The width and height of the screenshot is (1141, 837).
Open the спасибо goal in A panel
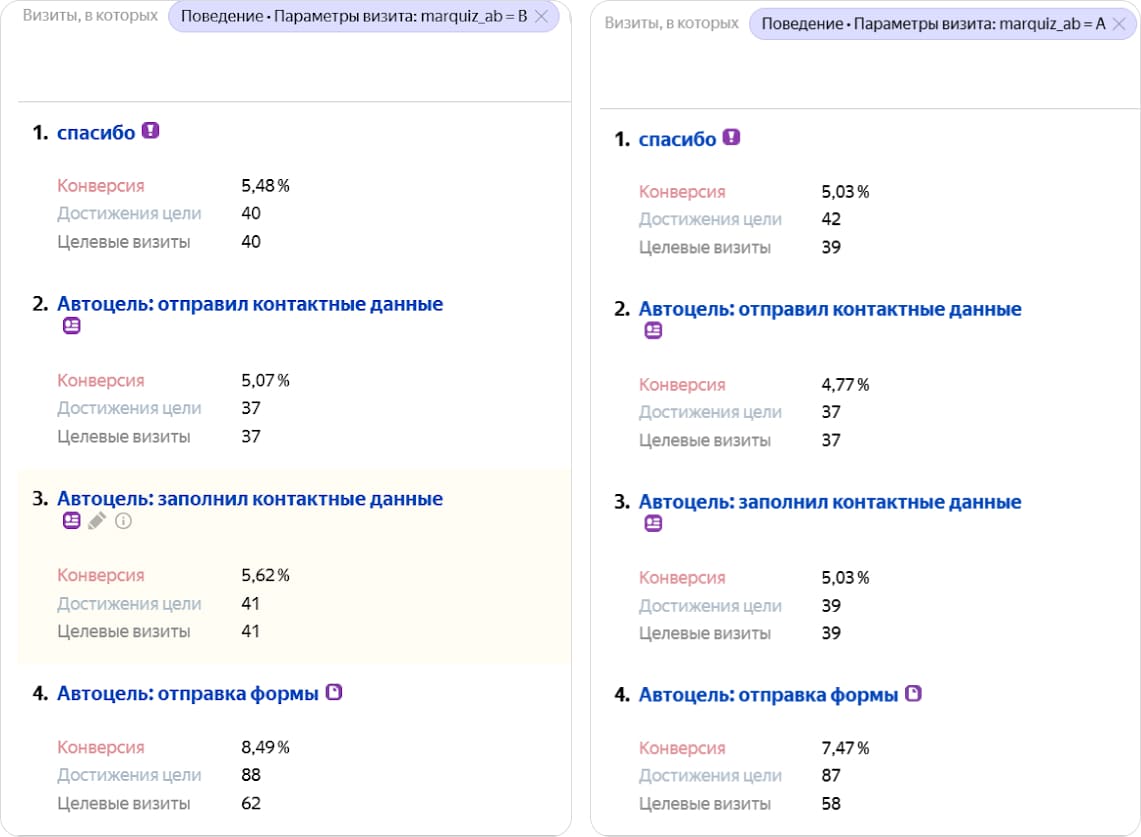click(677, 138)
